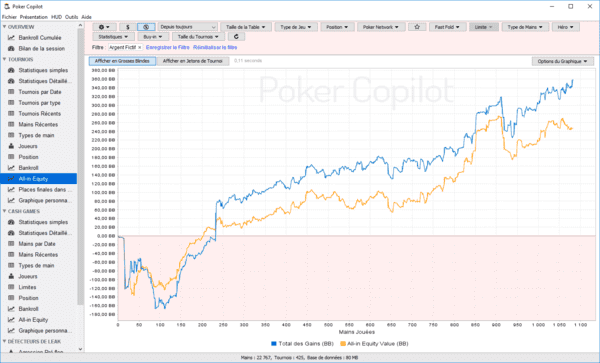Open the Depuis toujours date combo box

click(x=188, y=27)
